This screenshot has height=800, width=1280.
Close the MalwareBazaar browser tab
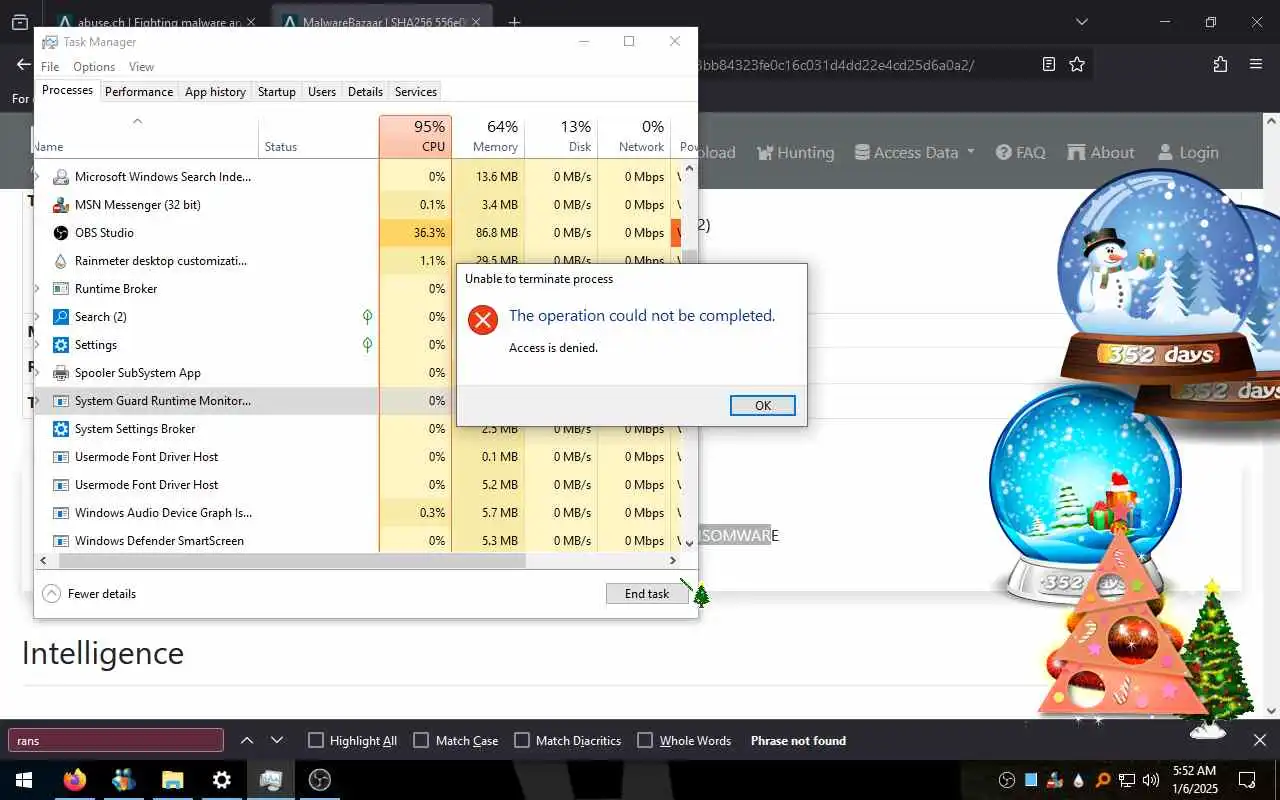coord(475,22)
